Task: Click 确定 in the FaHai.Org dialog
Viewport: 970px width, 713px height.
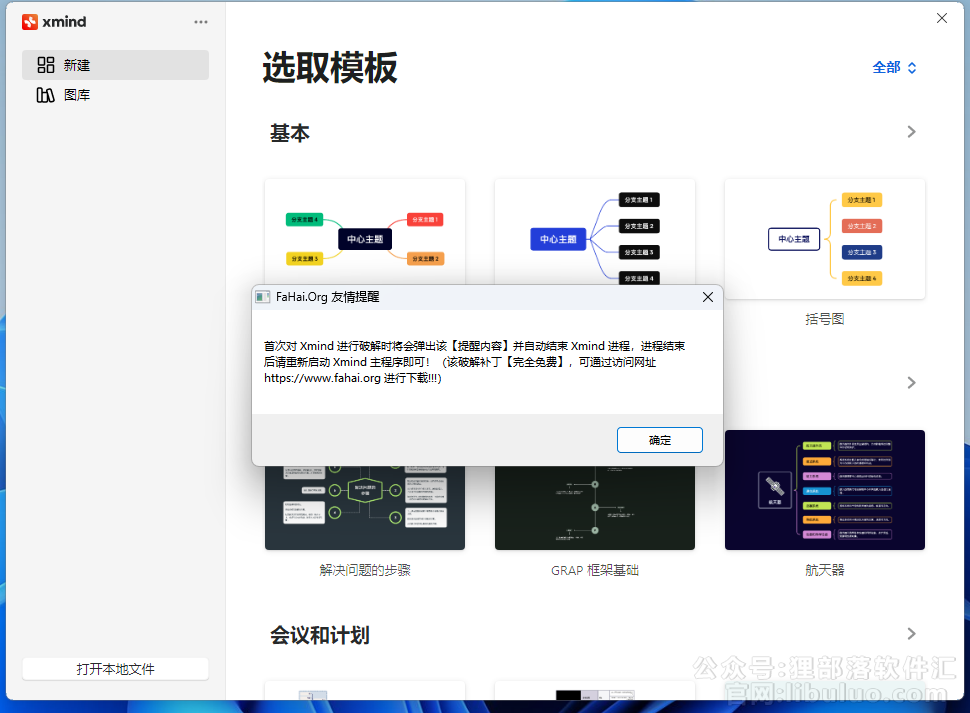Action: (659, 440)
